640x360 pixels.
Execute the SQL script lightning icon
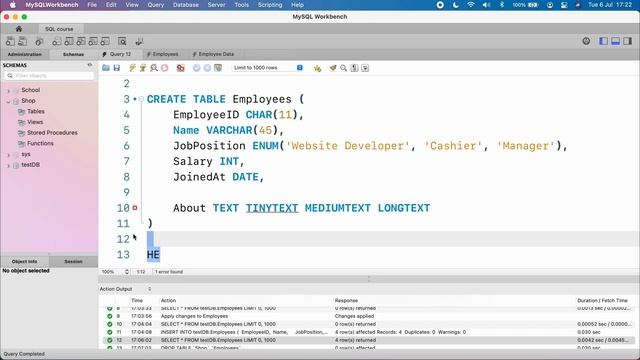click(x=132, y=68)
